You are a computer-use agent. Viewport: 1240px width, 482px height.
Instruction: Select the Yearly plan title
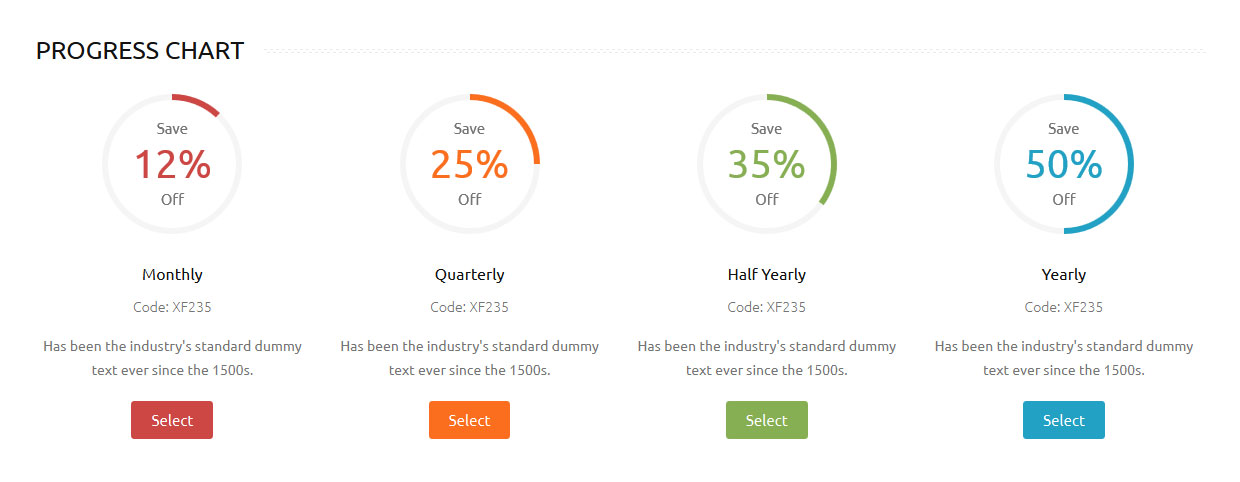[x=1063, y=274]
